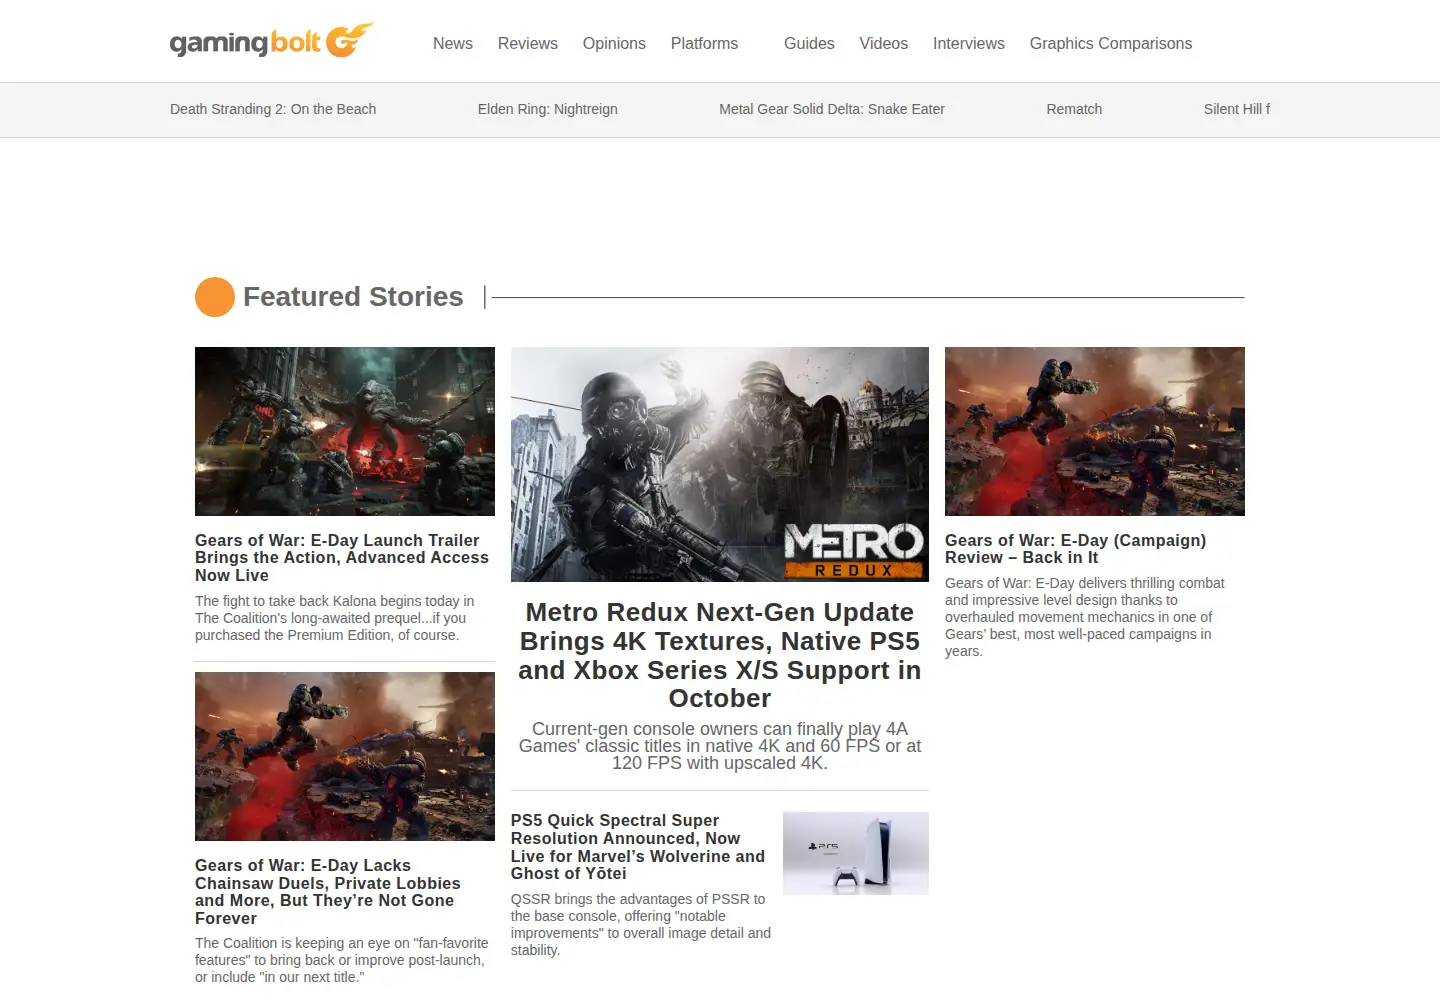Click 'delivers thrilling combat' review summary

pyautogui.click(x=1085, y=617)
